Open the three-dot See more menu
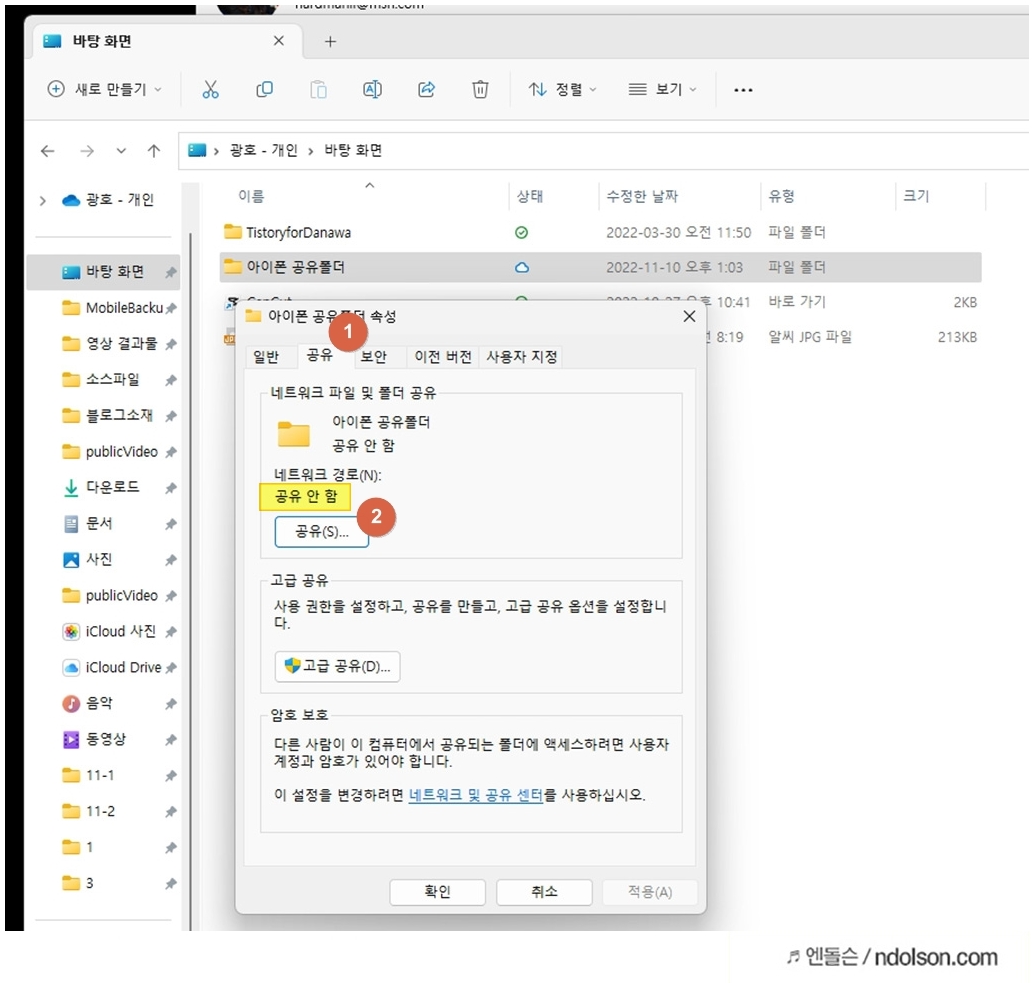The width and height of the screenshot is (1034, 983). click(x=743, y=90)
